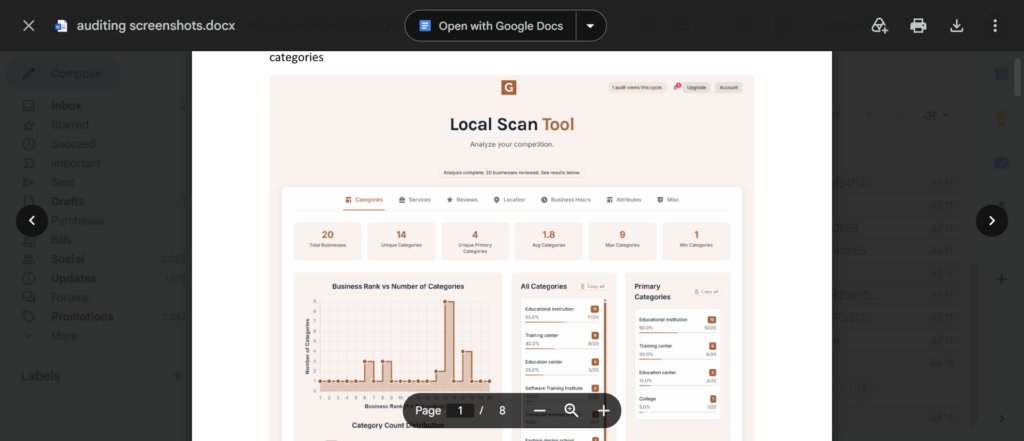Image resolution: width=1024 pixels, height=441 pixels.
Task: Click the preview's vertical scrollbar
Action: (1017, 77)
